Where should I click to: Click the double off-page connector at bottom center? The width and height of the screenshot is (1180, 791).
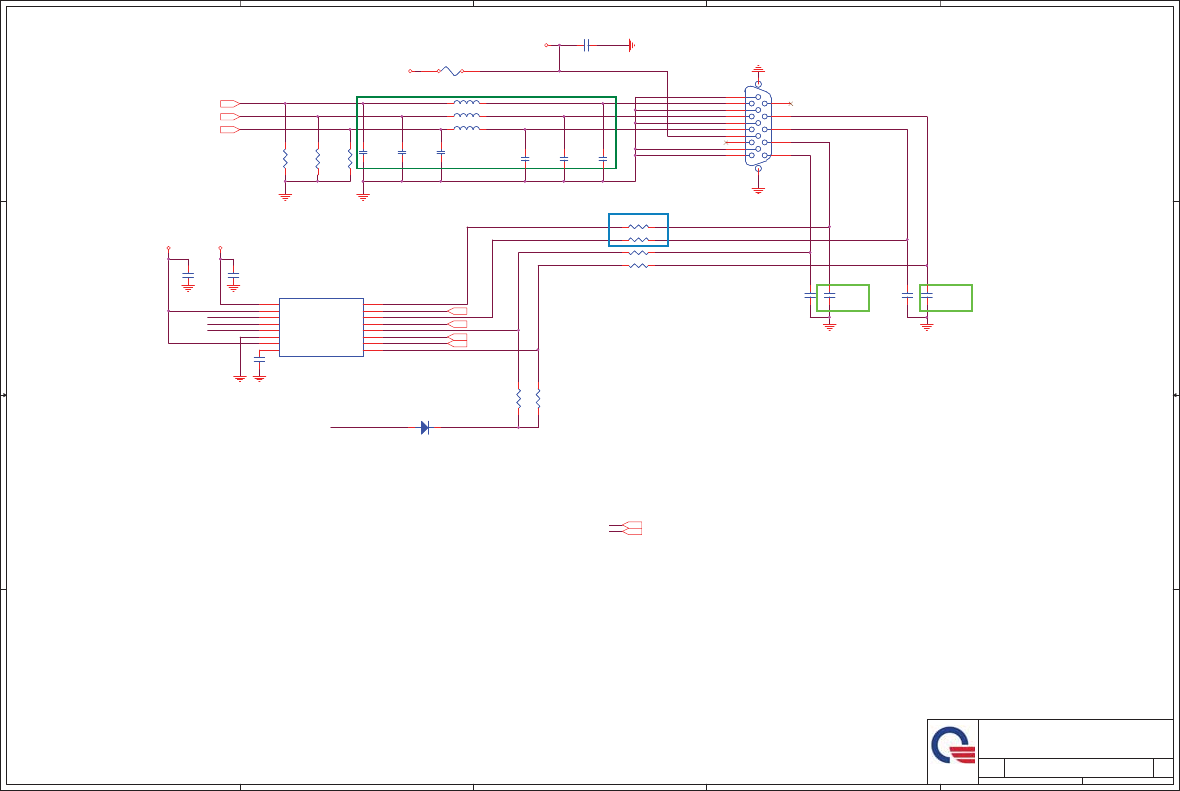631,528
